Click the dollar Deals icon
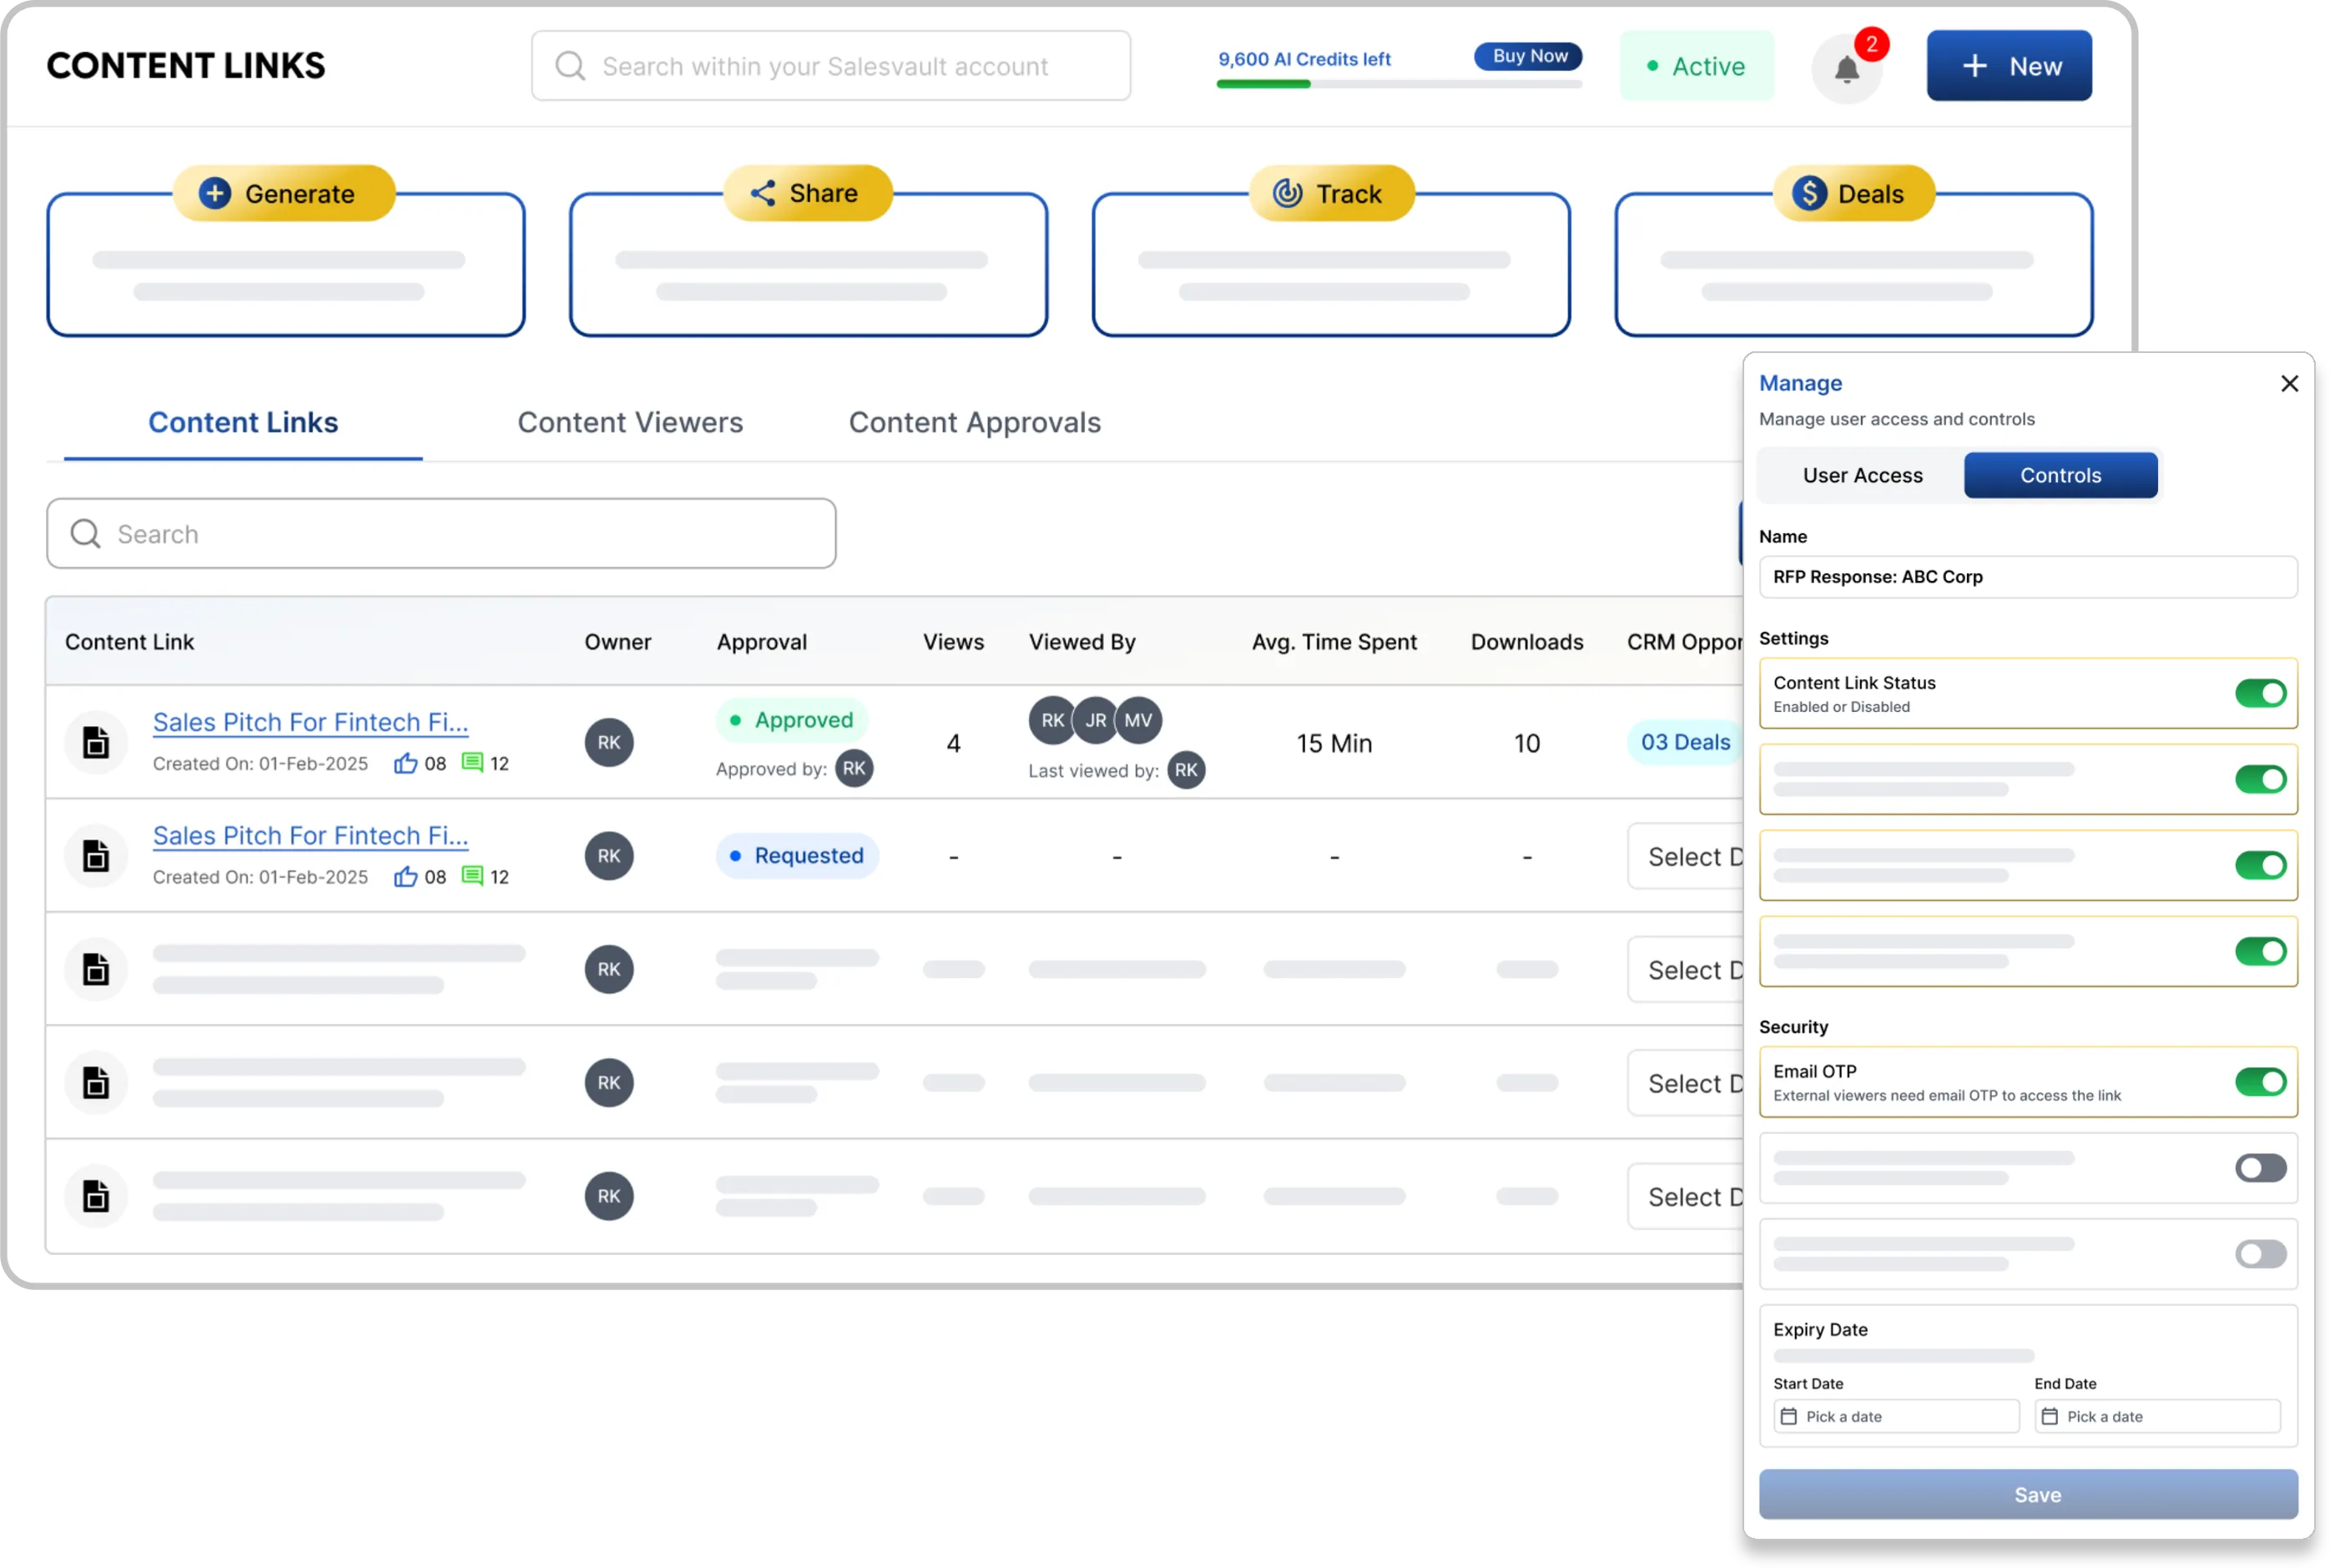 coord(1809,193)
